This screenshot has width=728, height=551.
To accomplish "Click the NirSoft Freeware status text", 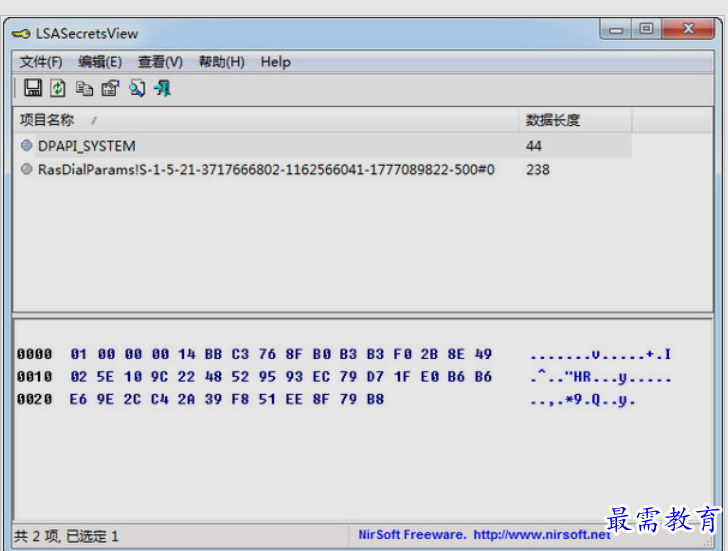I will 412,535.
